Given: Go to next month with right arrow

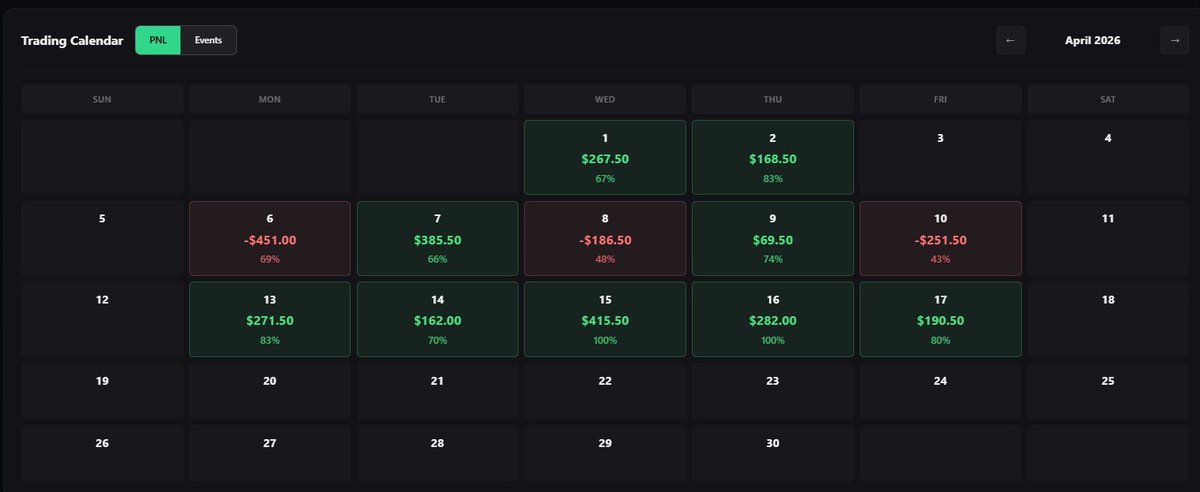Looking at the screenshot, I should [x=1175, y=41].
